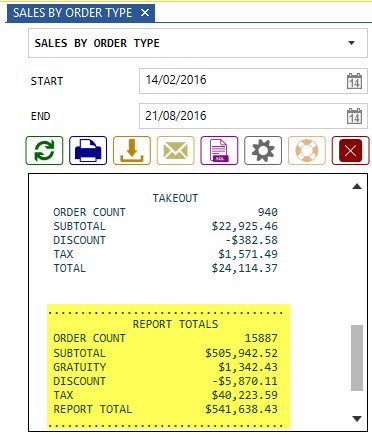The height and width of the screenshot is (435, 372).
Task: Close the SALES BY ORDER TYPE tab
Action: pyautogui.click(x=145, y=13)
